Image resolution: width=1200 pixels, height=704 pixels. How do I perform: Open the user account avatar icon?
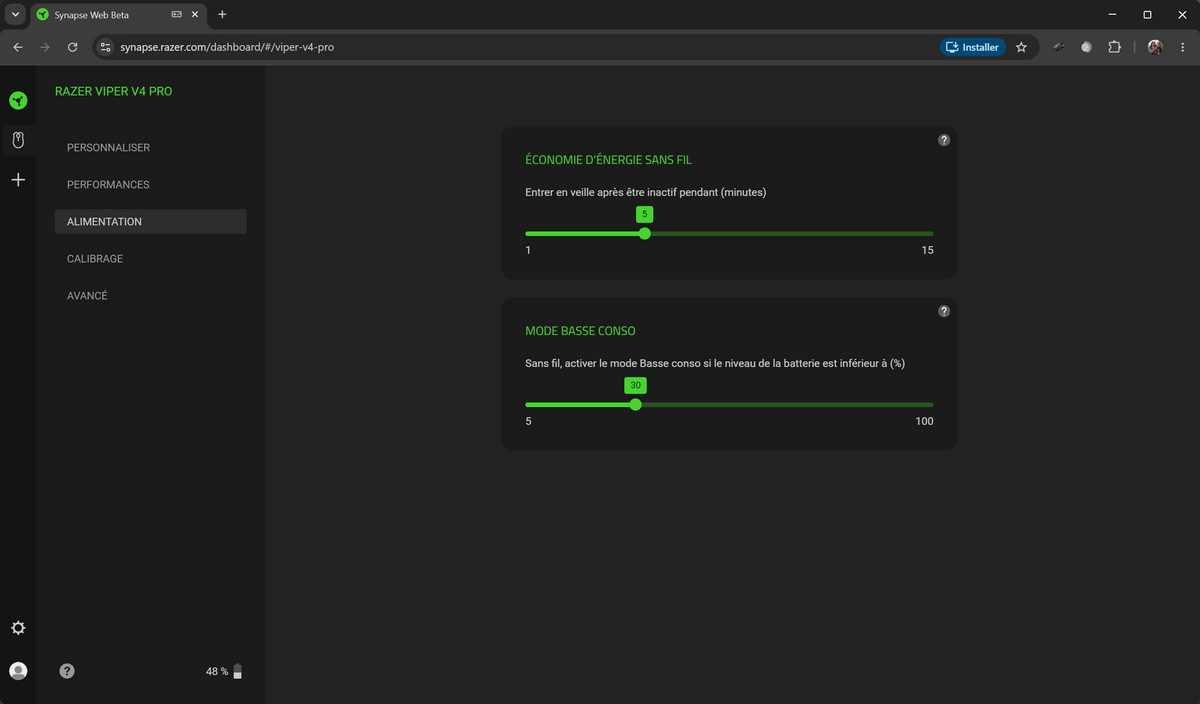(18, 671)
